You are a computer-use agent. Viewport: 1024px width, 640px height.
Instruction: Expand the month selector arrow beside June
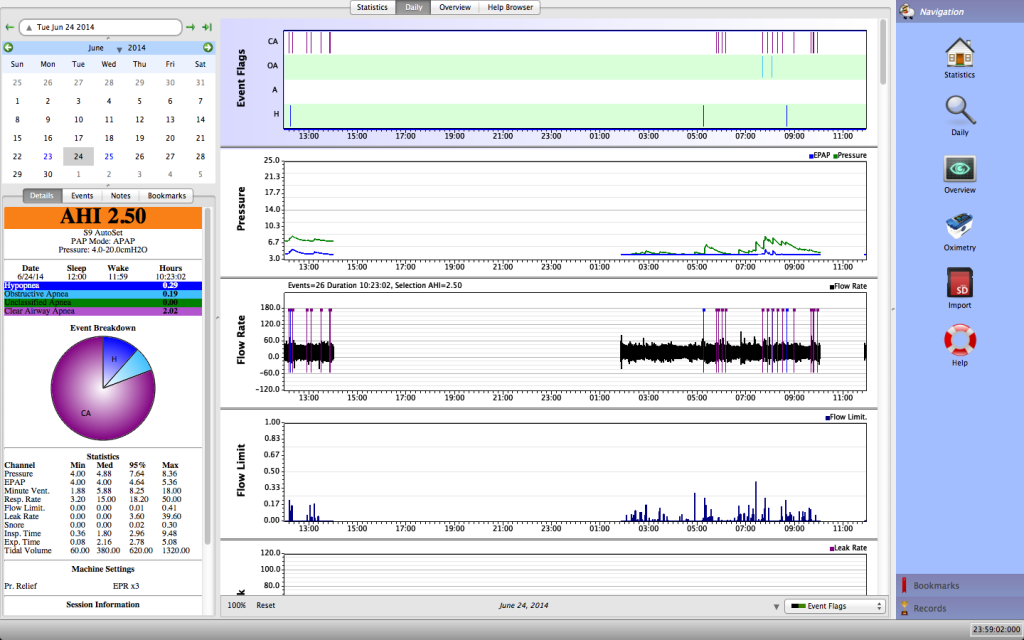coord(119,49)
